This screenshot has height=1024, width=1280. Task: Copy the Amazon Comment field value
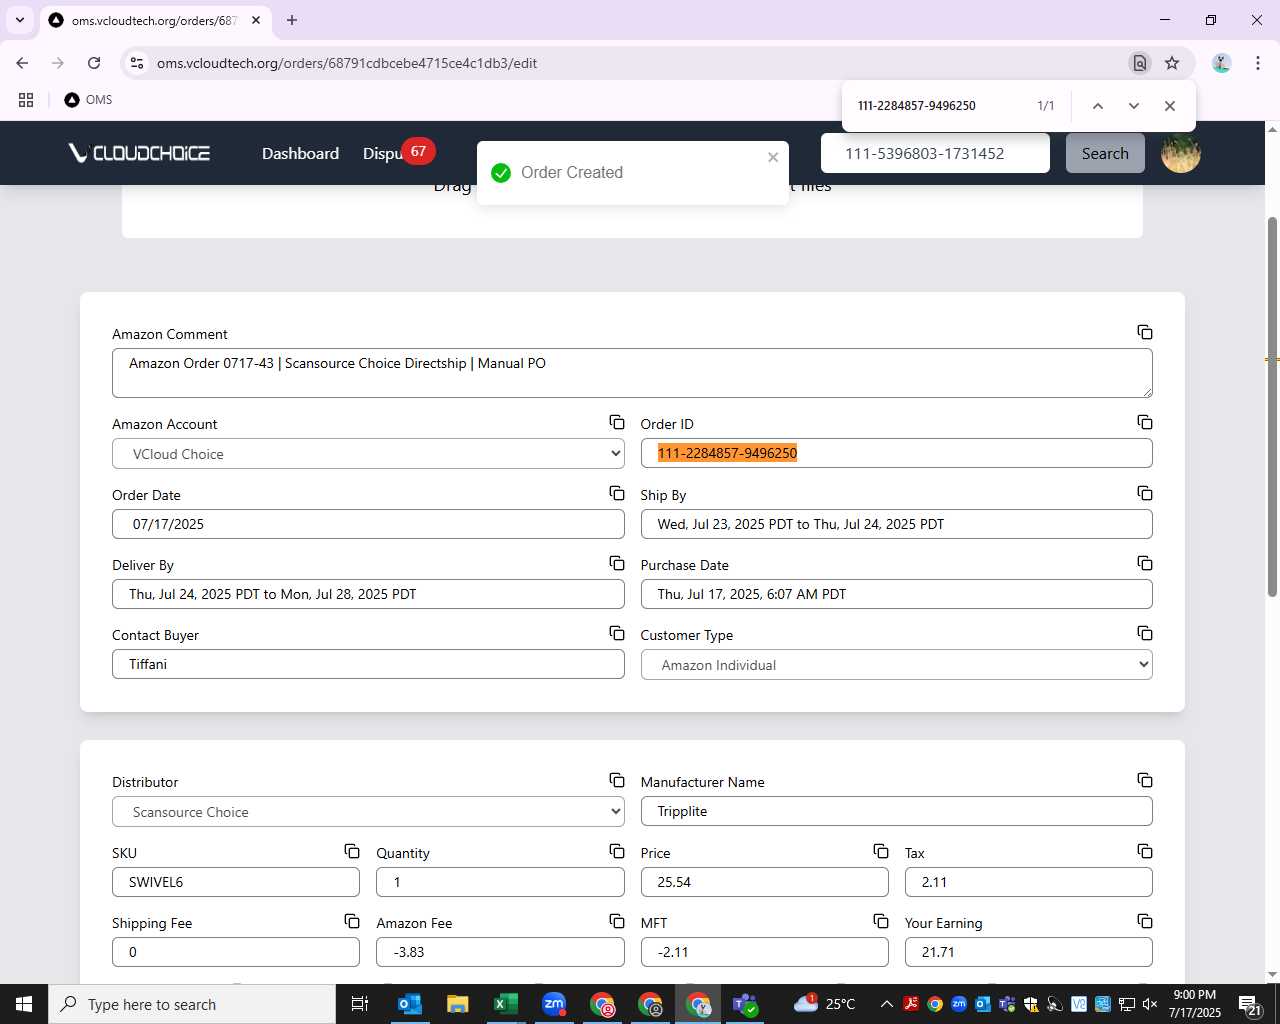tap(1145, 332)
